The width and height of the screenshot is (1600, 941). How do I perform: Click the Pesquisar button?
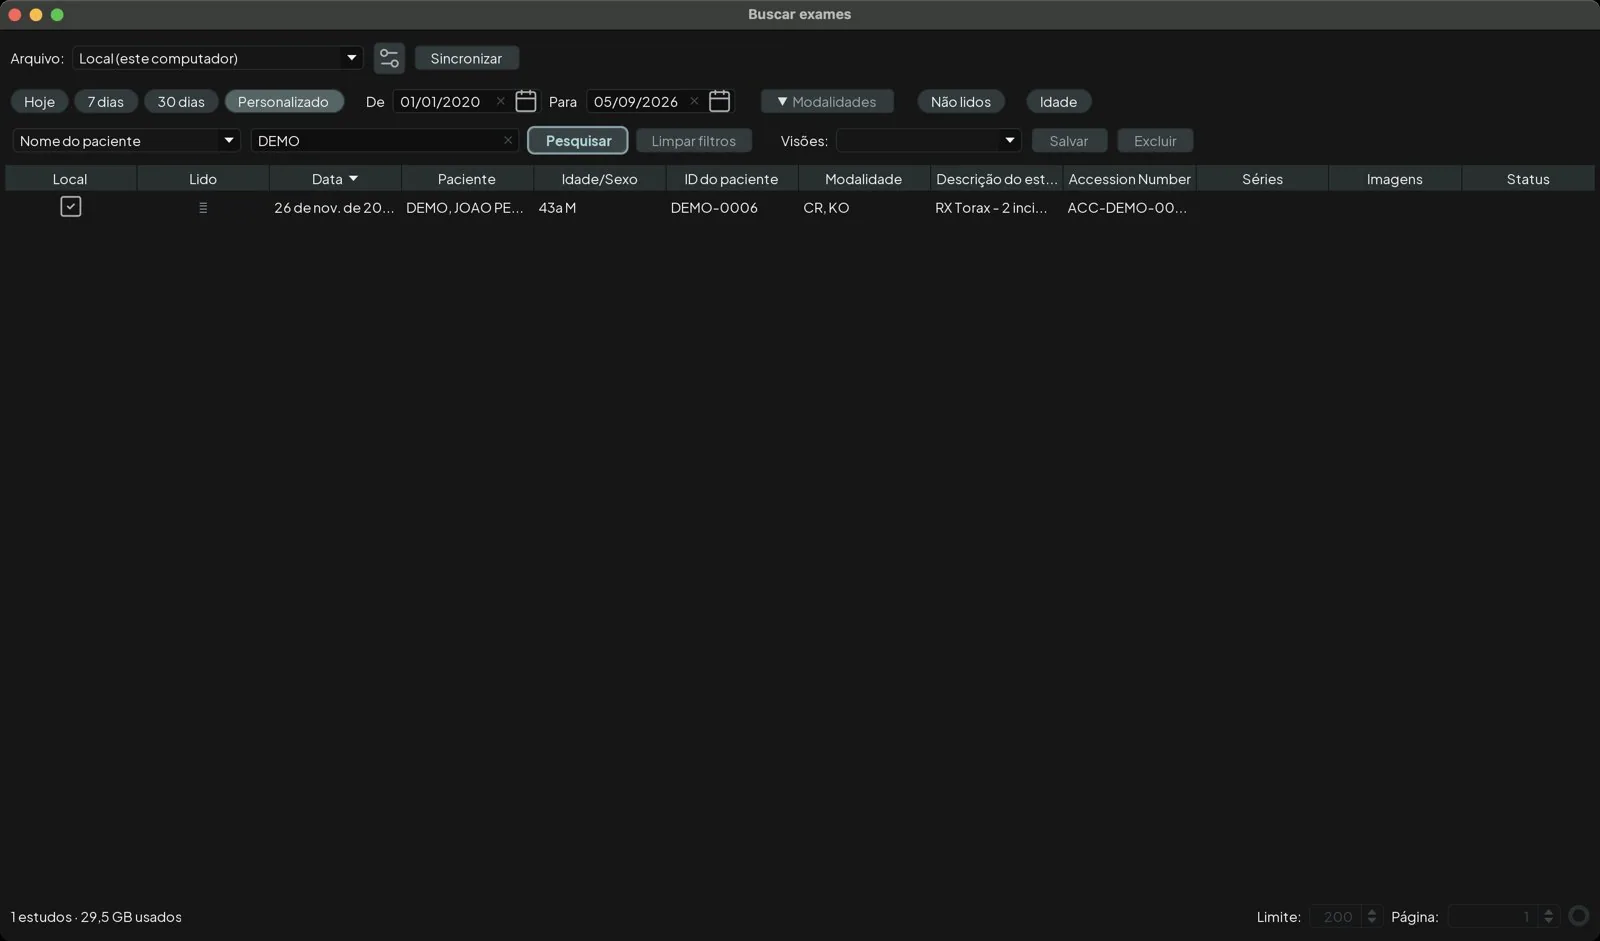[x=578, y=140]
